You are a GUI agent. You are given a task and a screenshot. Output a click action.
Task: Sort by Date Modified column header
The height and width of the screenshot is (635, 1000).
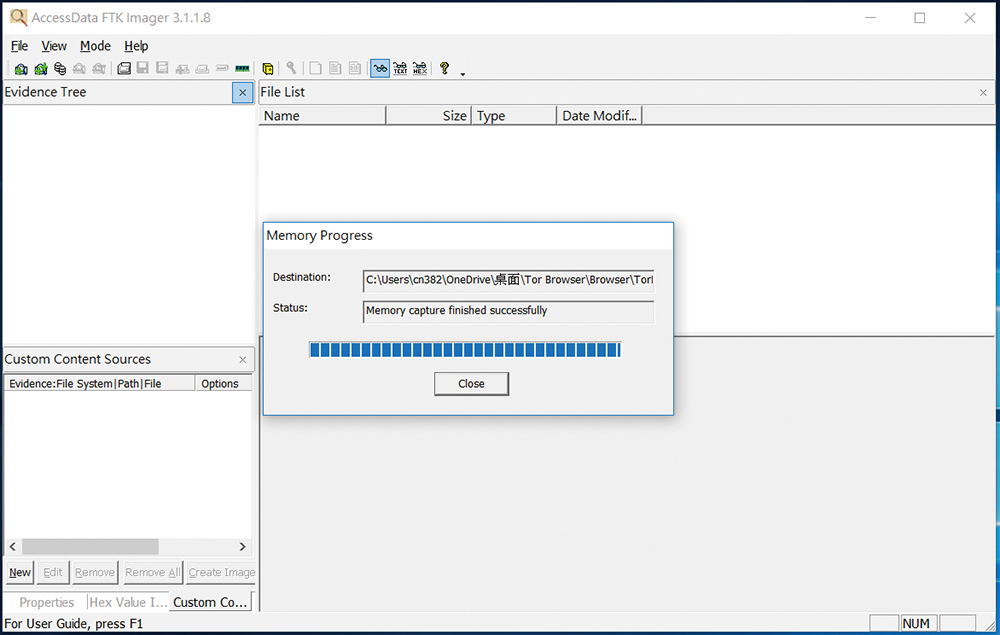[599, 116]
